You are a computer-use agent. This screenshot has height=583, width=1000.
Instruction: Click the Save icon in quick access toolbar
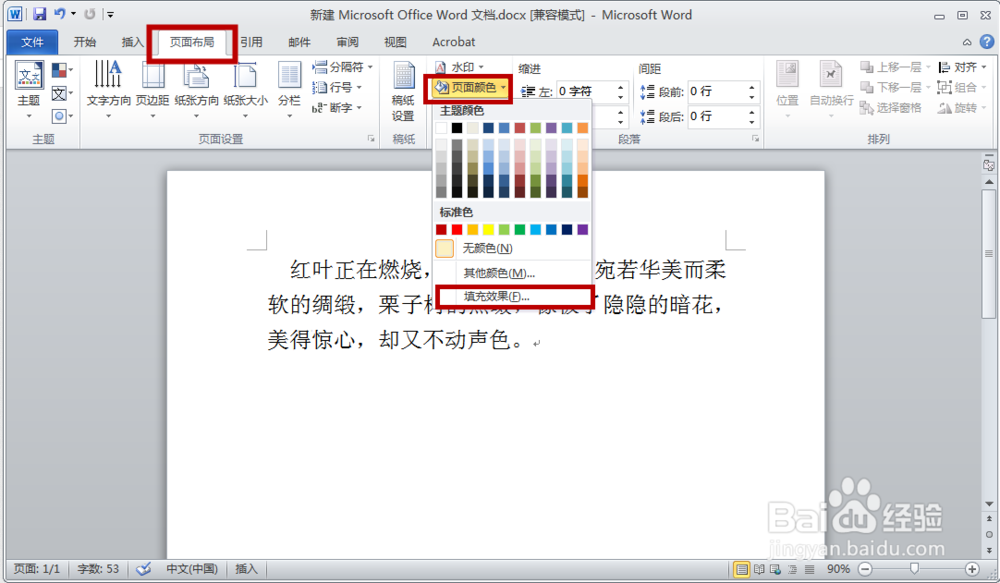(40, 13)
